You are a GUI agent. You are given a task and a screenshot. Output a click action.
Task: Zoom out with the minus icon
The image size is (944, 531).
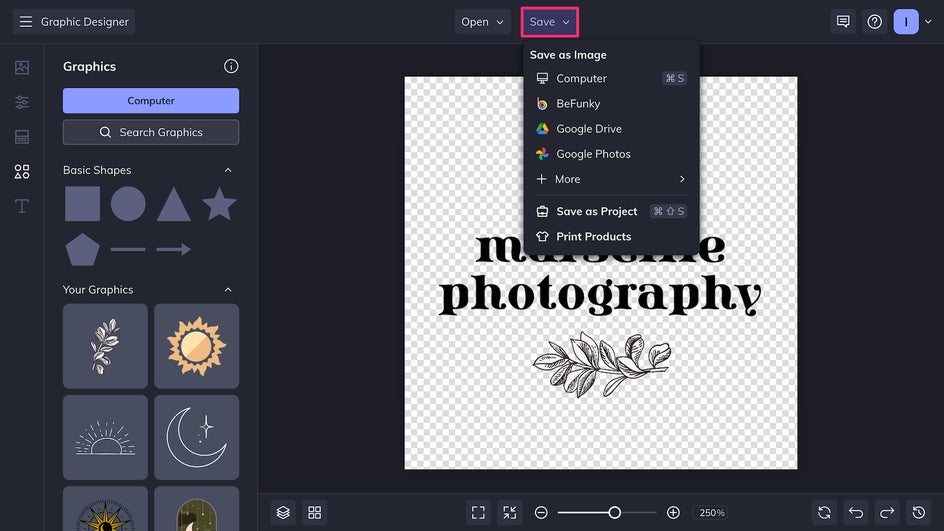[541, 512]
